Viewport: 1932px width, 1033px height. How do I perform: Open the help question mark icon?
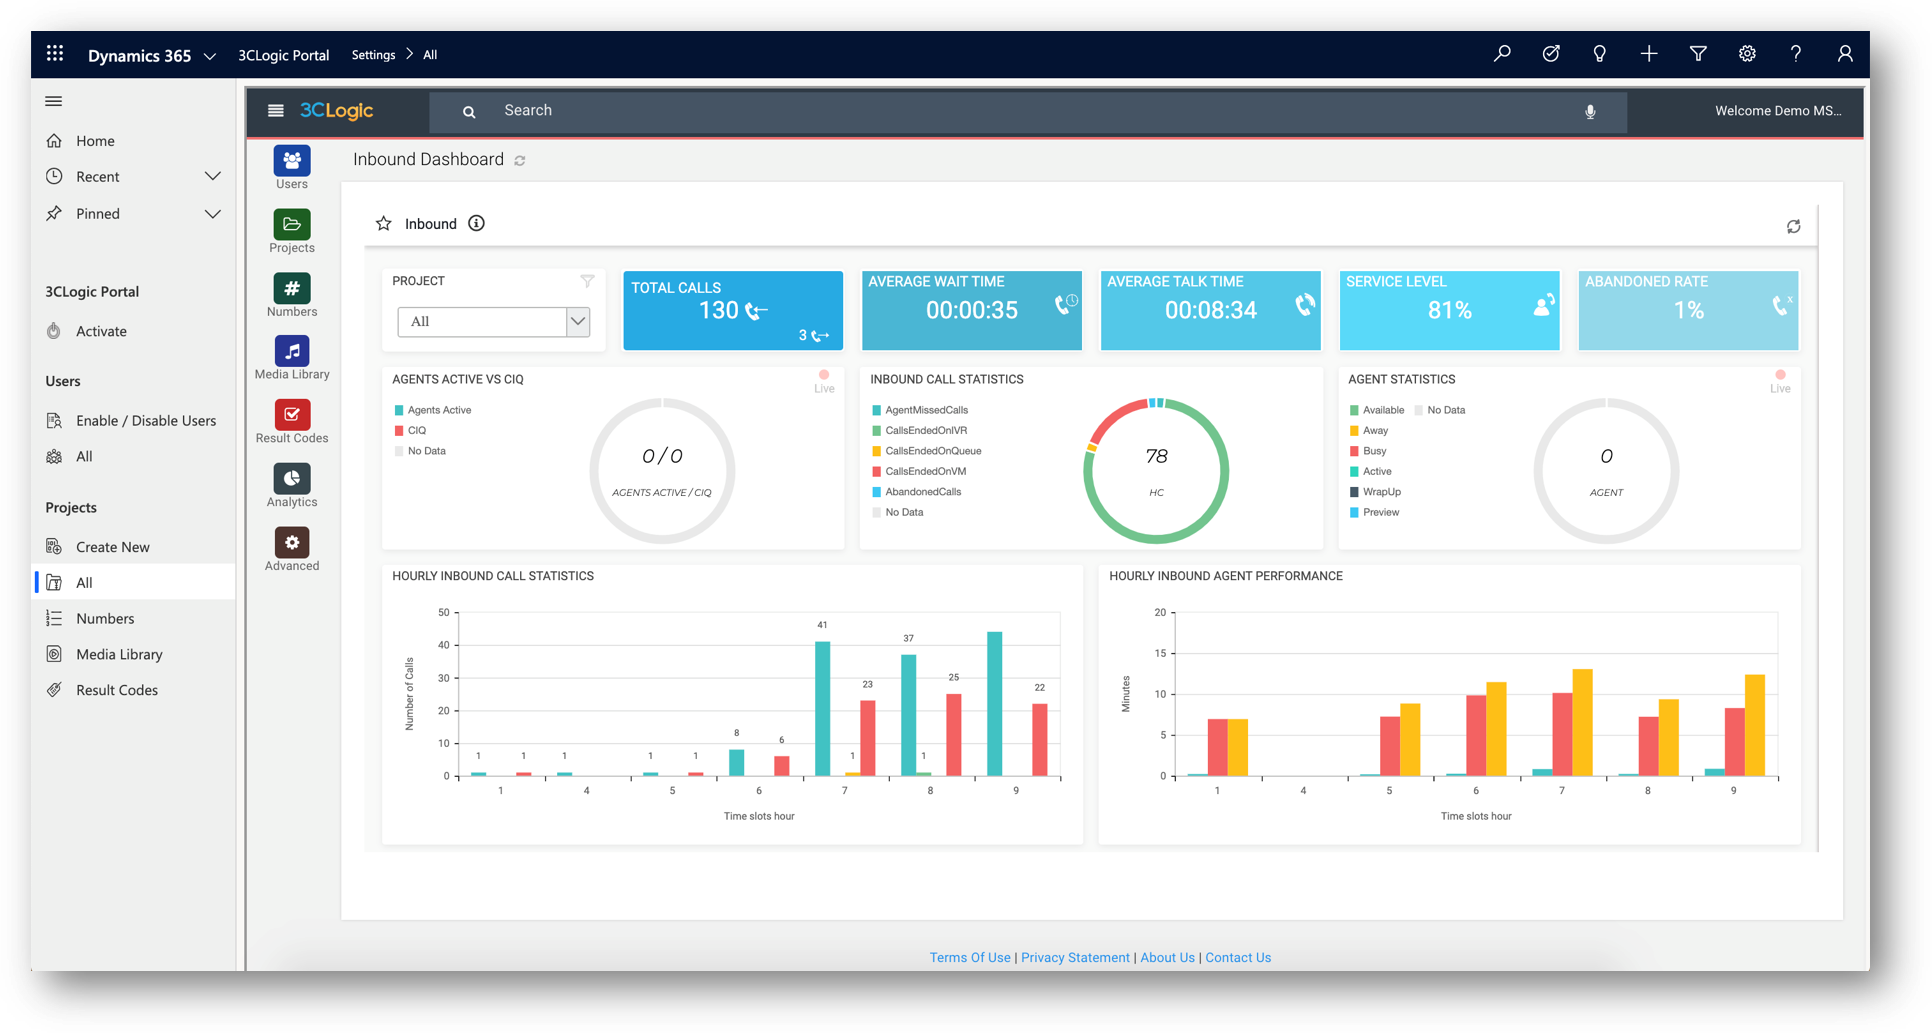[x=1796, y=54]
